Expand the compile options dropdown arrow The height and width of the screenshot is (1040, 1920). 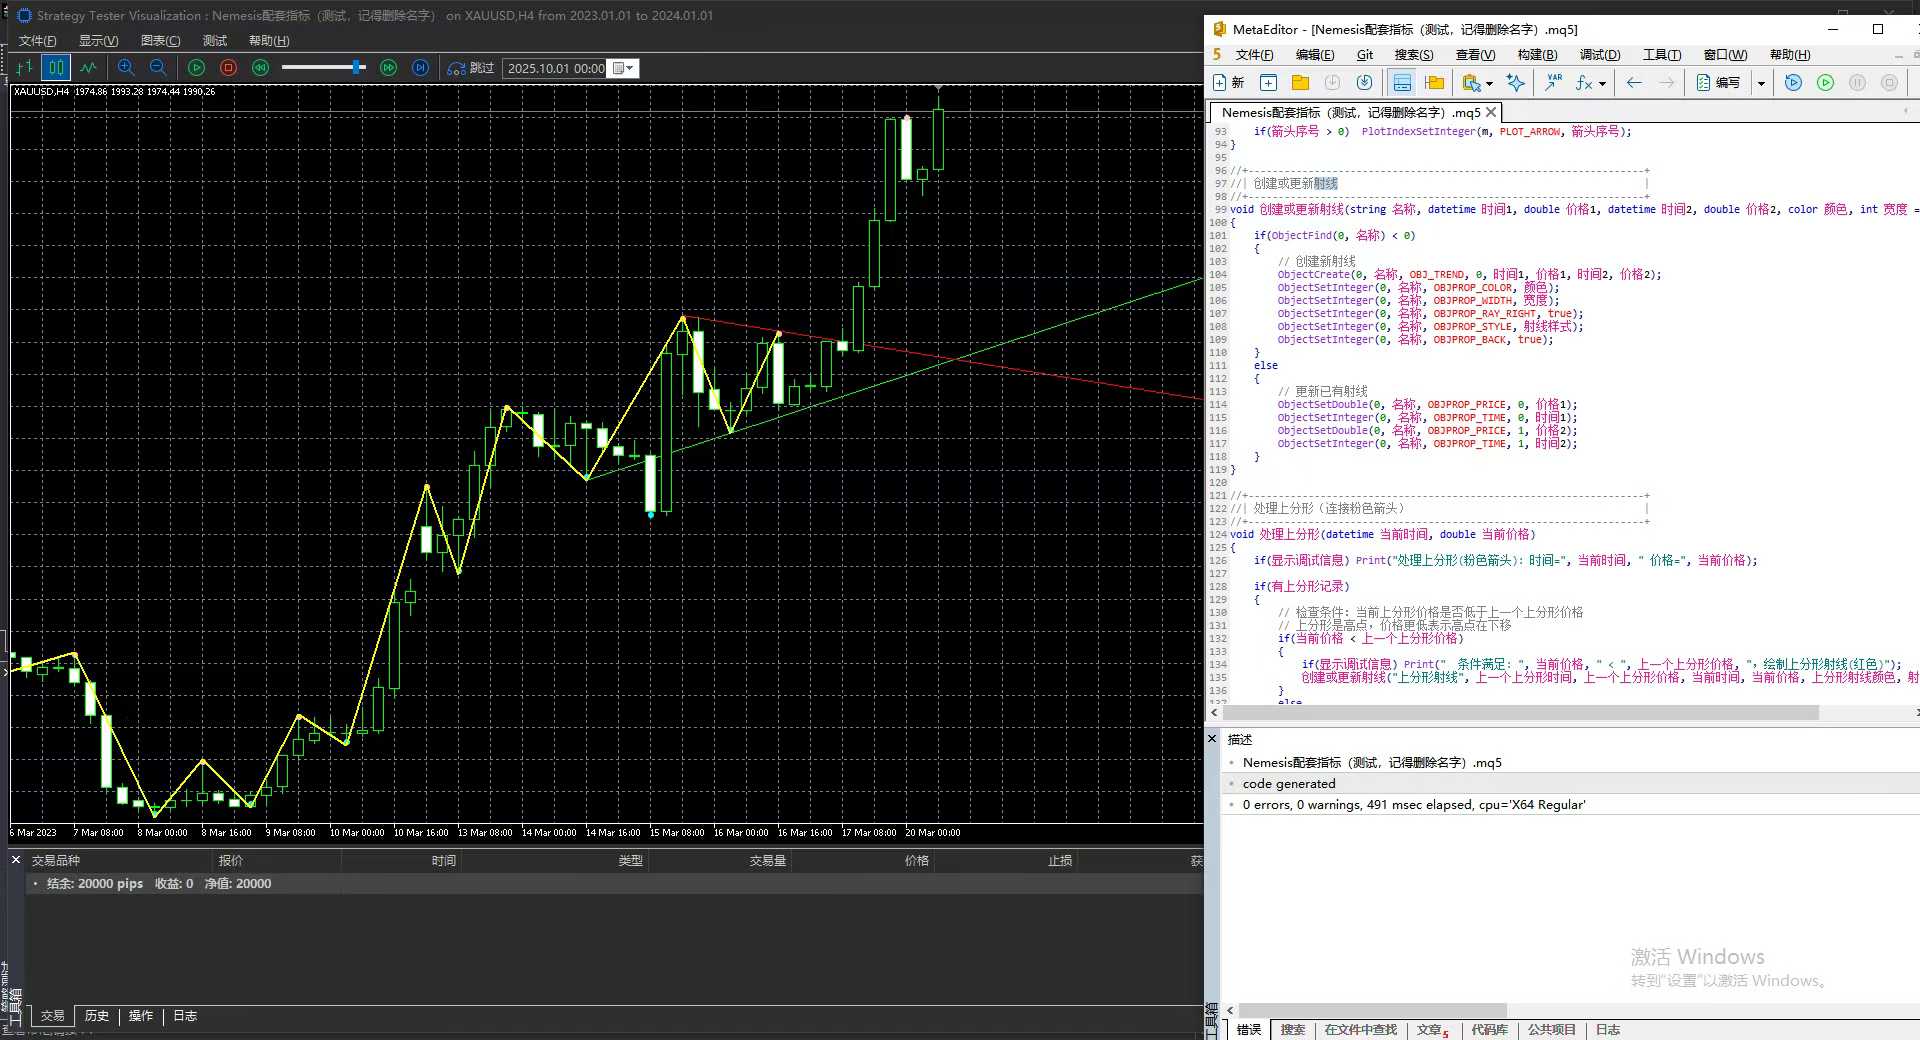1761,83
